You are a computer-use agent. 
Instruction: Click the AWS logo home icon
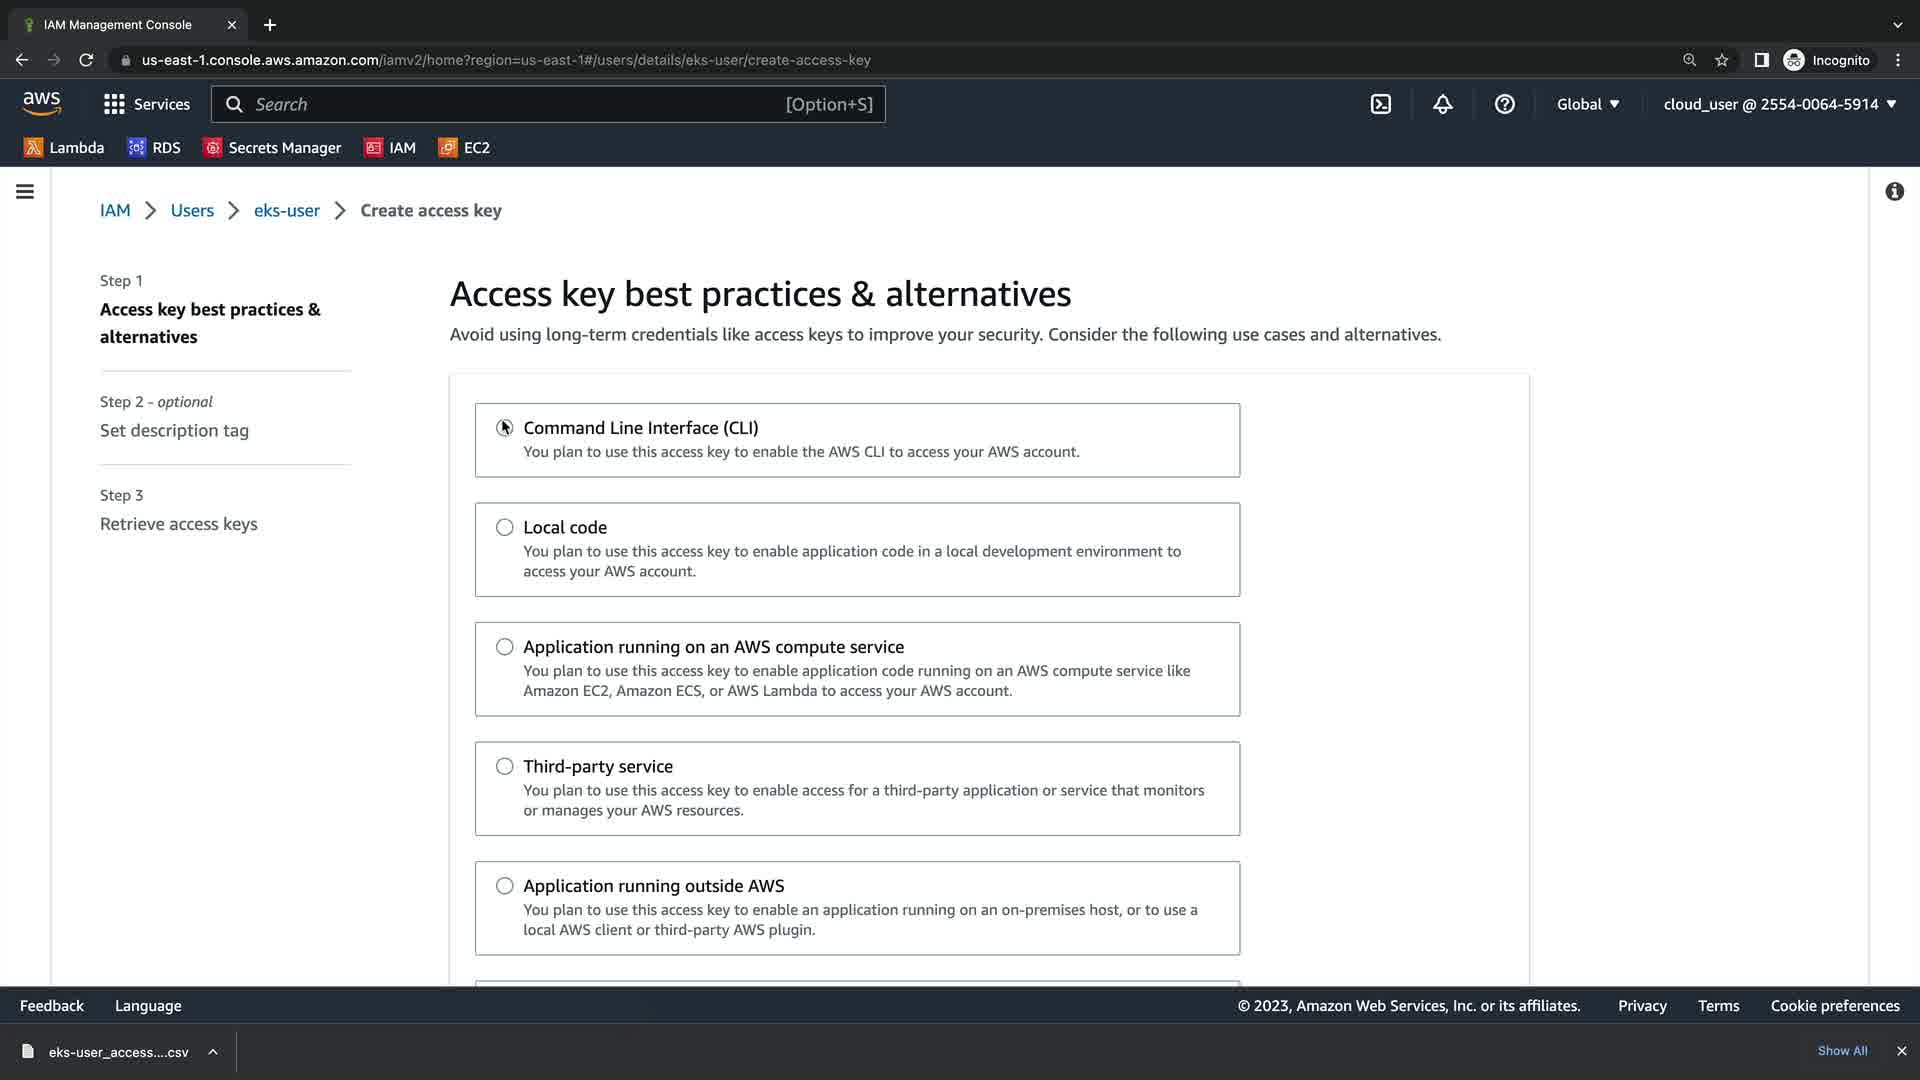(x=42, y=104)
